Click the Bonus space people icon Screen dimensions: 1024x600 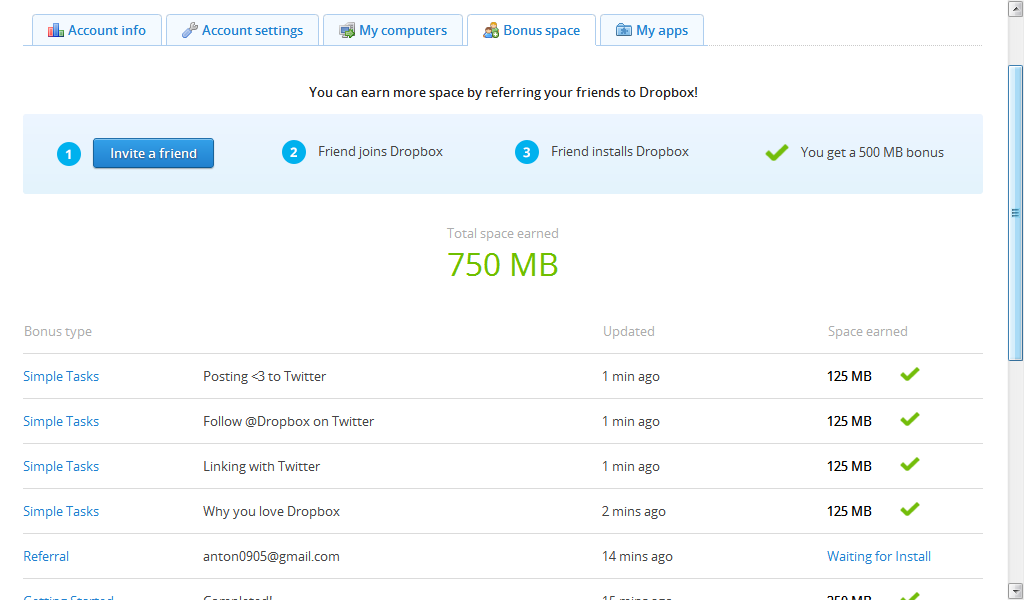(x=491, y=30)
